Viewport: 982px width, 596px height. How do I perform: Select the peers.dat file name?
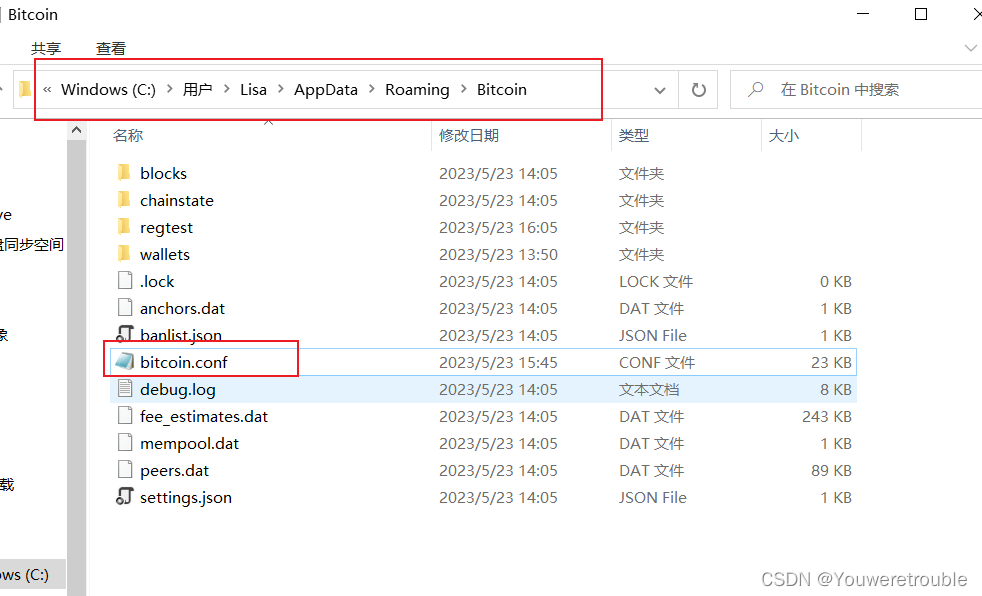[174, 470]
